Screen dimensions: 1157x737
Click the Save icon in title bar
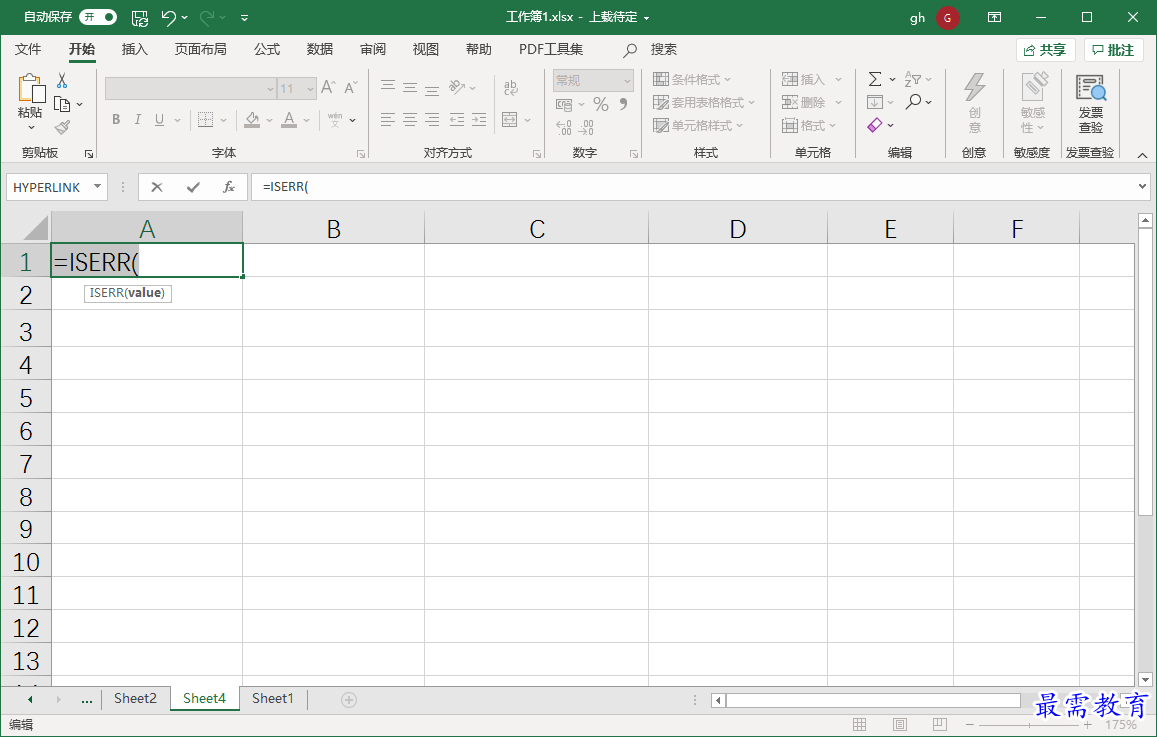(139, 18)
